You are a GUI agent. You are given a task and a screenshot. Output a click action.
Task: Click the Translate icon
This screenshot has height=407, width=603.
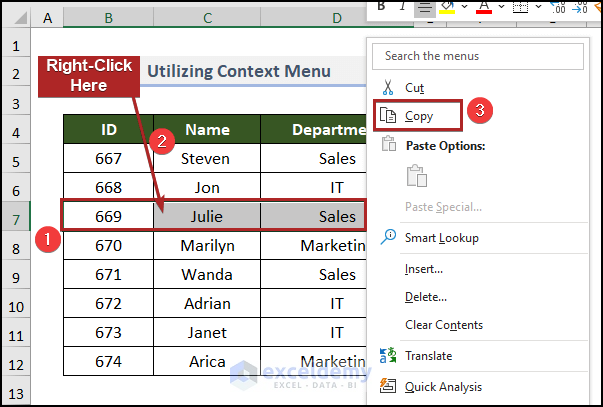(388, 355)
